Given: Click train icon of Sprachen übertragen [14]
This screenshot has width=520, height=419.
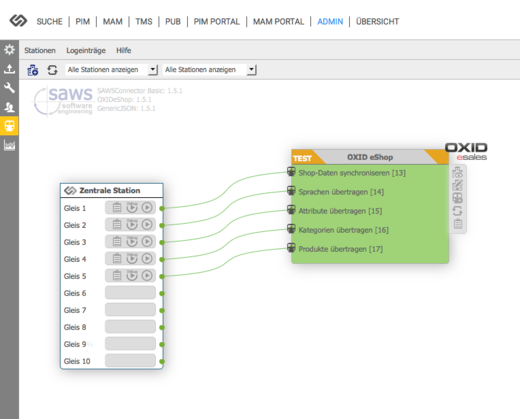Looking at the screenshot, I should tap(291, 191).
